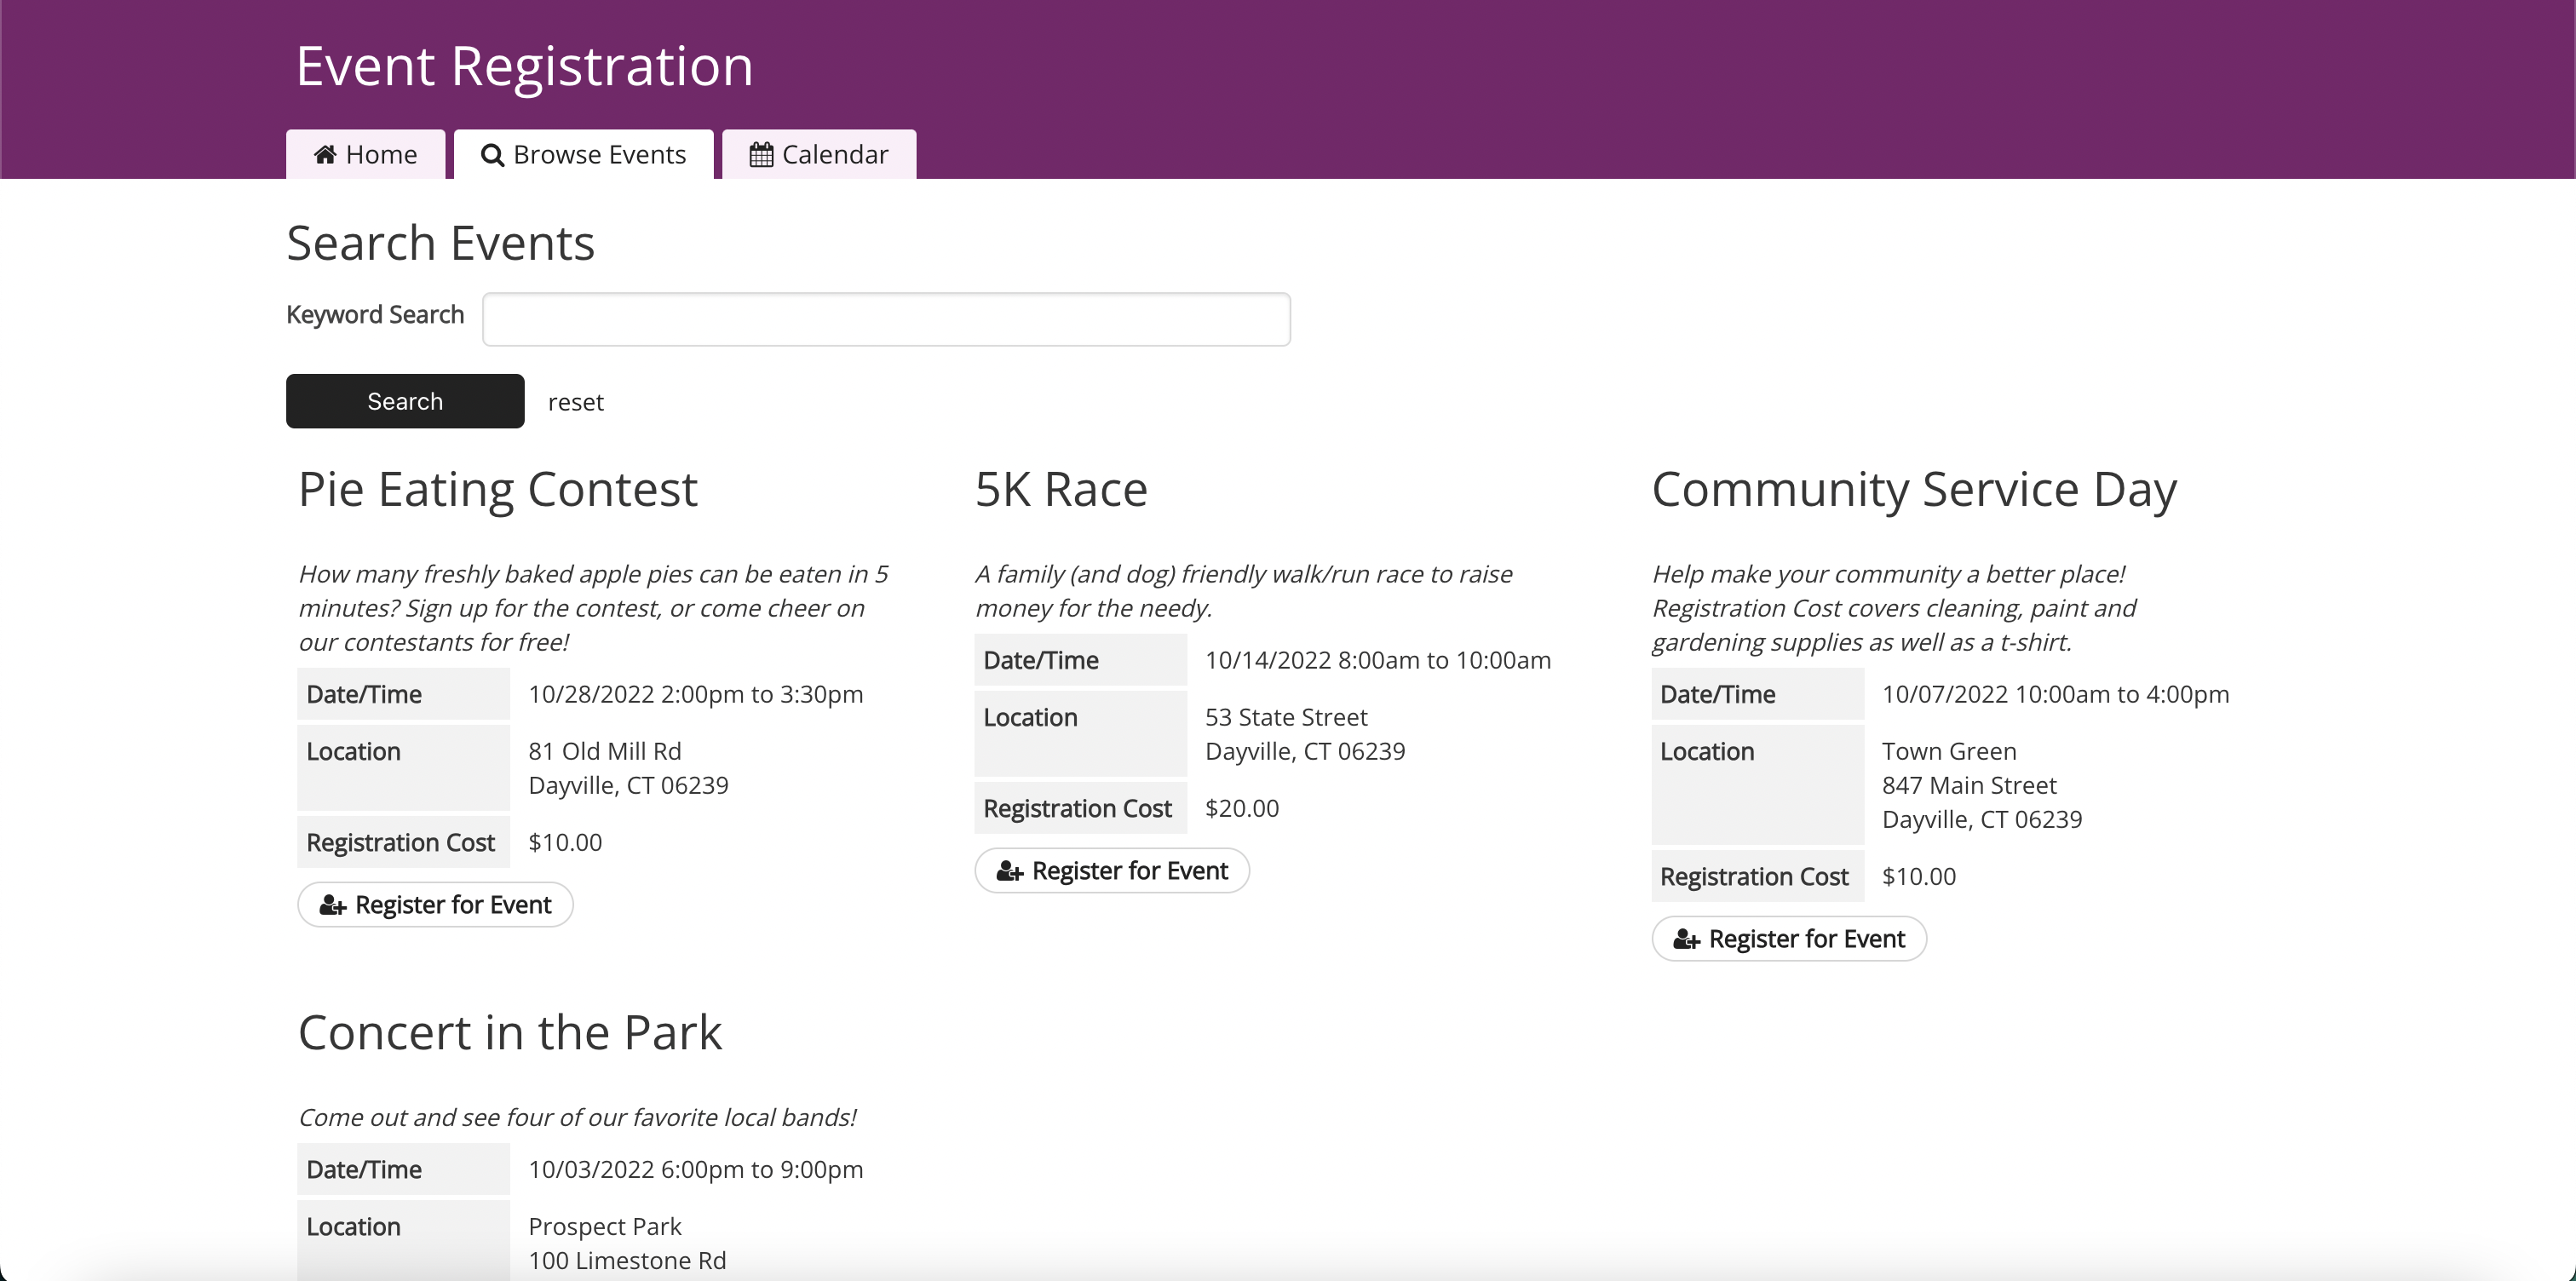Viewport: 2576px width, 1281px height.
Task: Click the magnifier icon on Browse Events
Action: (492, 156)
